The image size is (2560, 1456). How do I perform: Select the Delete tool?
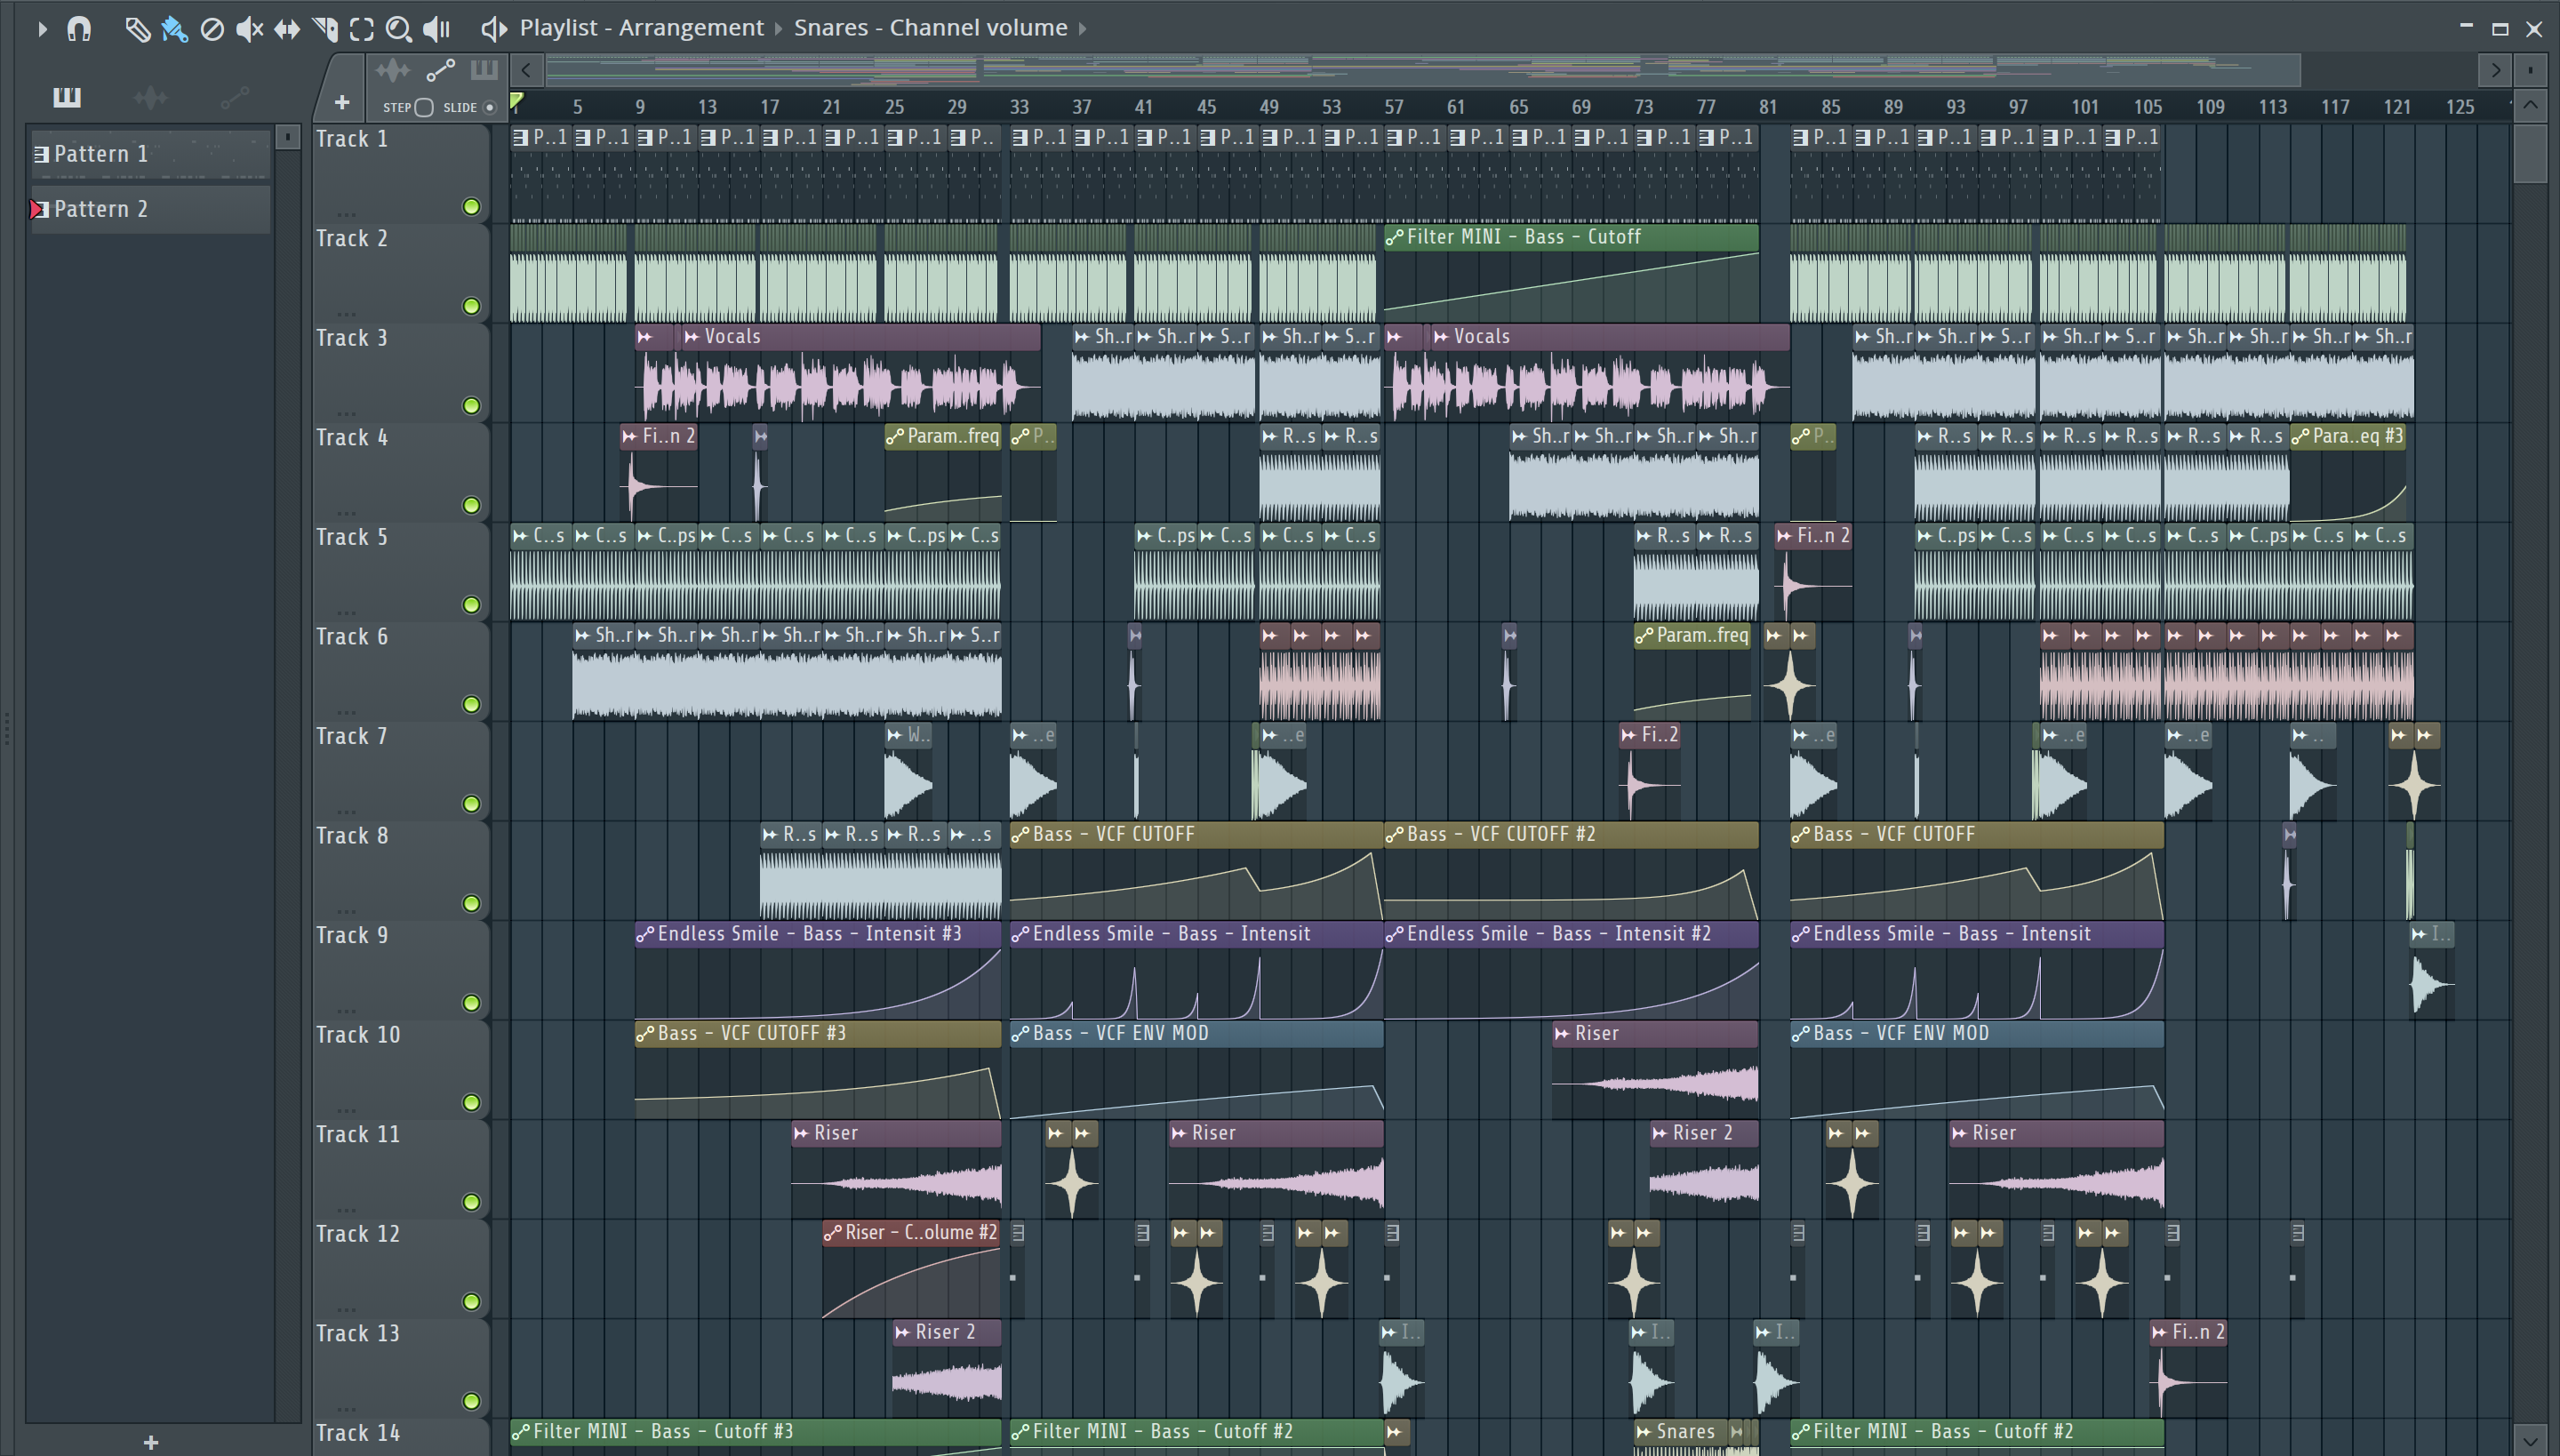click(212, 29)
